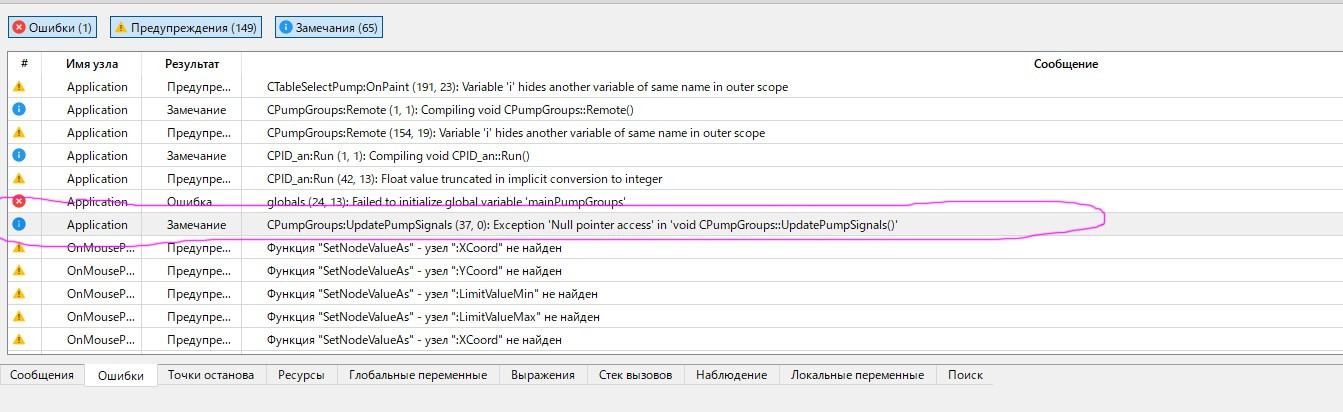
Task: Click info icon of CPumpGroups:Remote compiling row
Action: [19, 110]
